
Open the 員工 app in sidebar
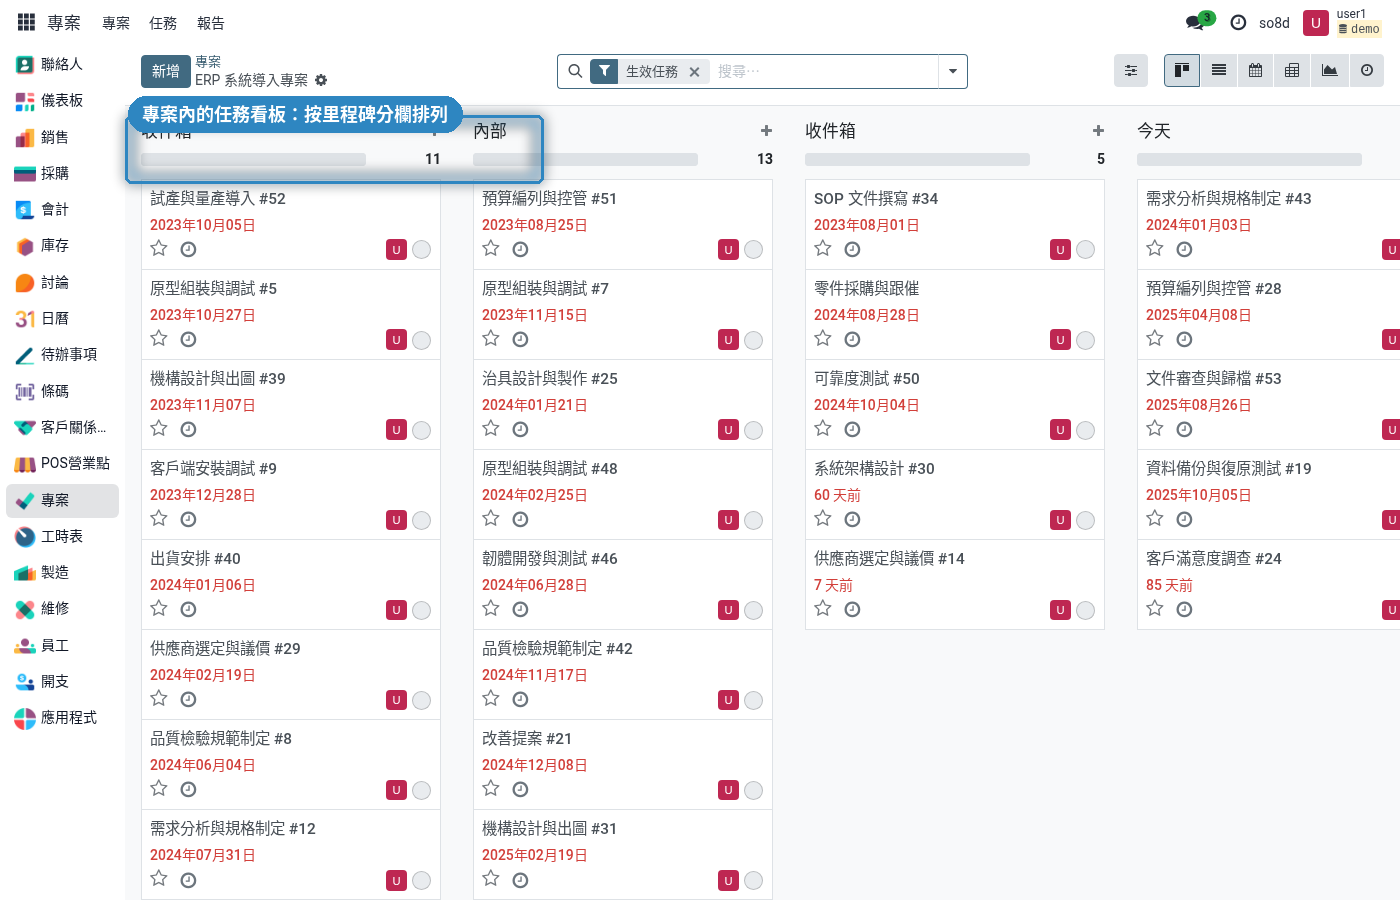coord(62,645)
